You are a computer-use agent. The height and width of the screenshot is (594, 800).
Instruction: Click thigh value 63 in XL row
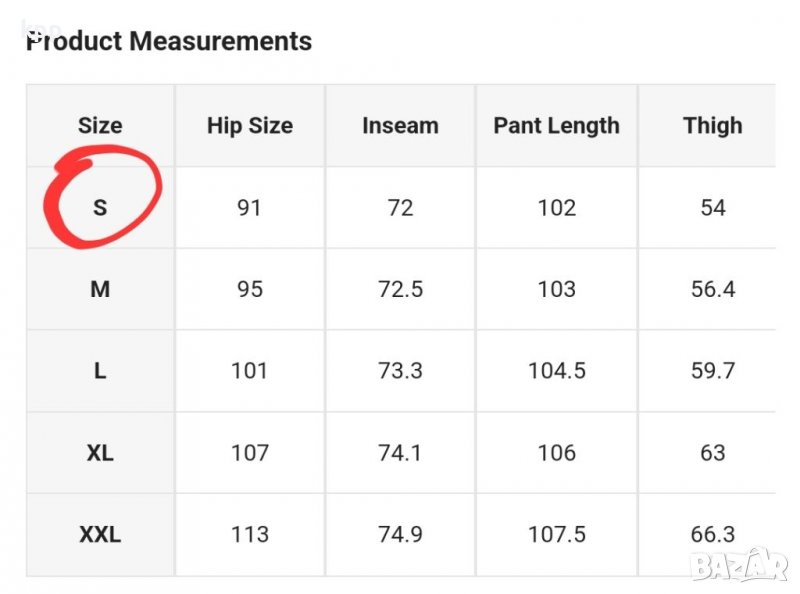coord(712,453)
